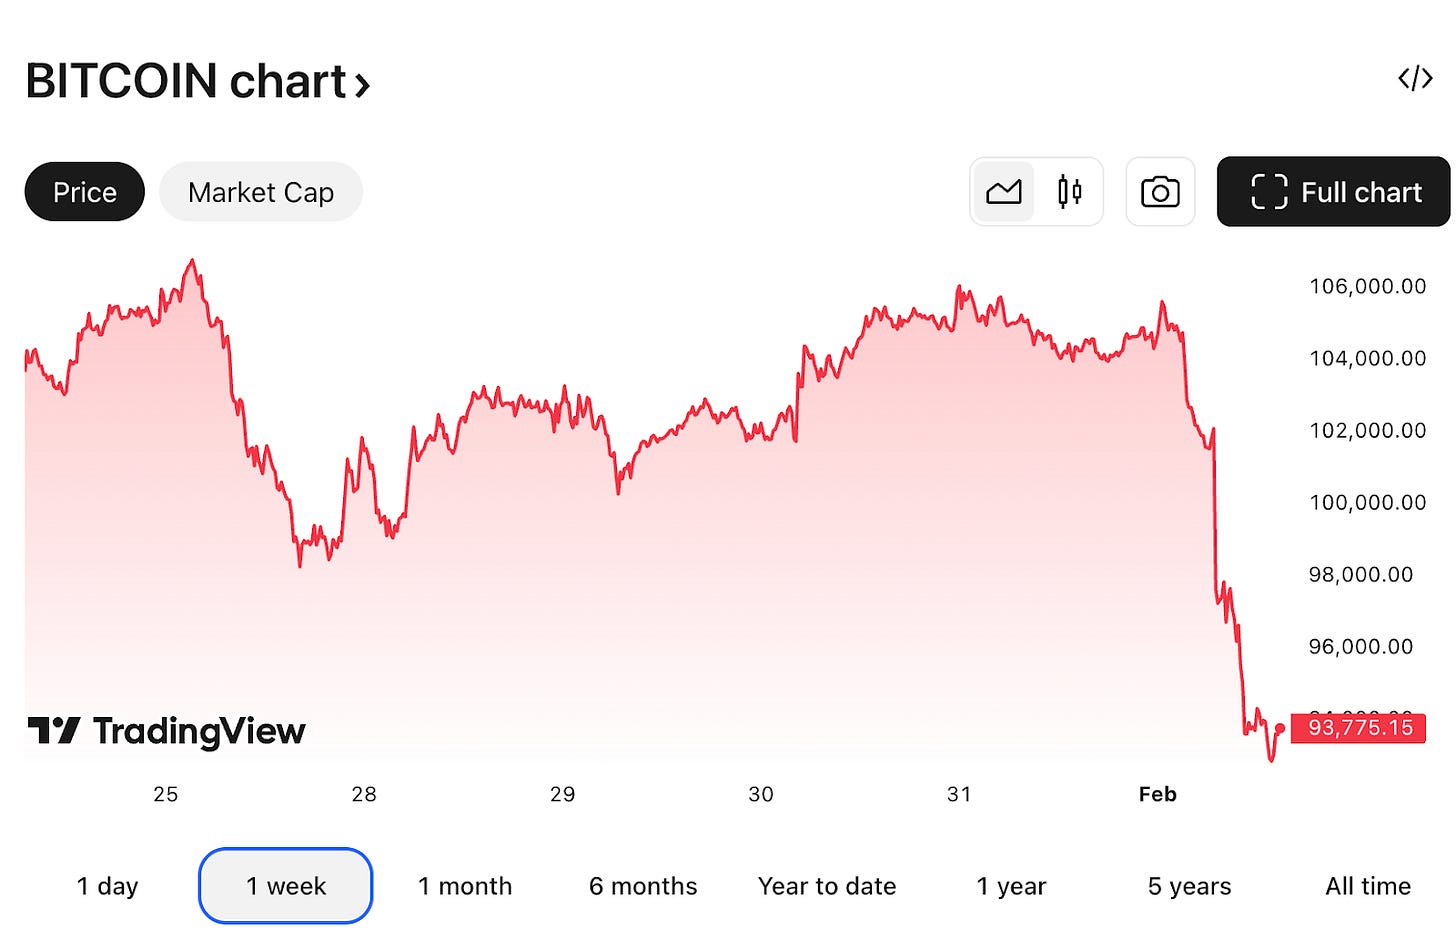Screen dimensions: 1456x949
Task: Expand the BITCOIN chart heading chevron
Action: [x=363, y=85]
